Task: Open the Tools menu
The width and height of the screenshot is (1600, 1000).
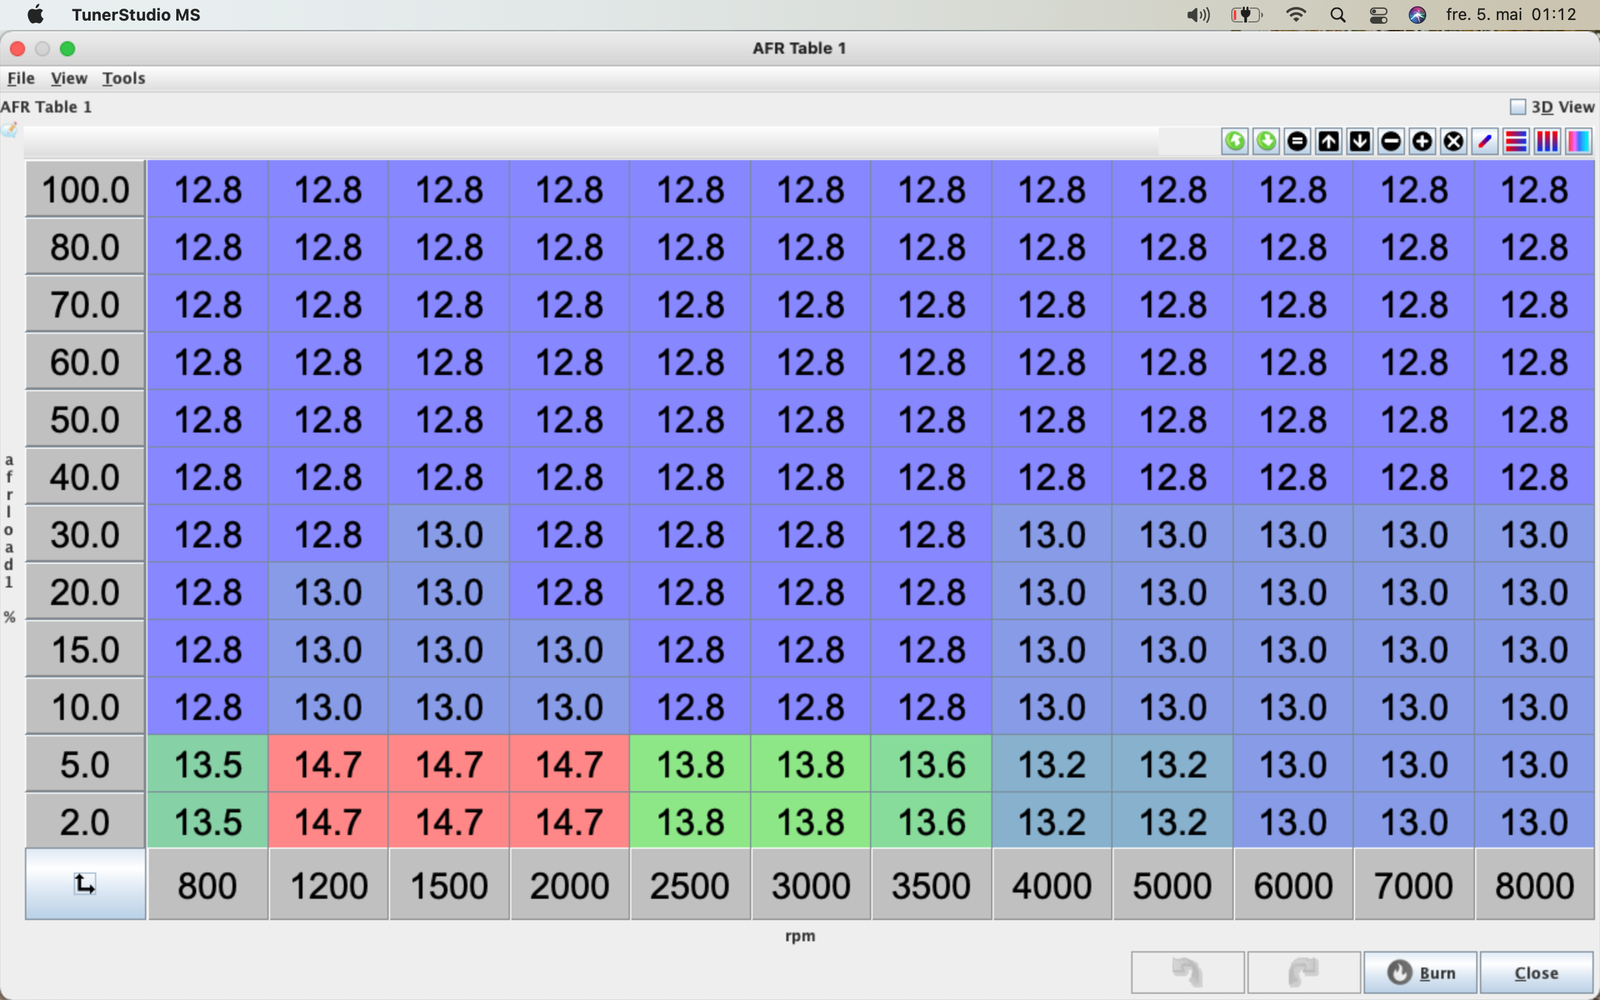Action: tap(124, 78)
